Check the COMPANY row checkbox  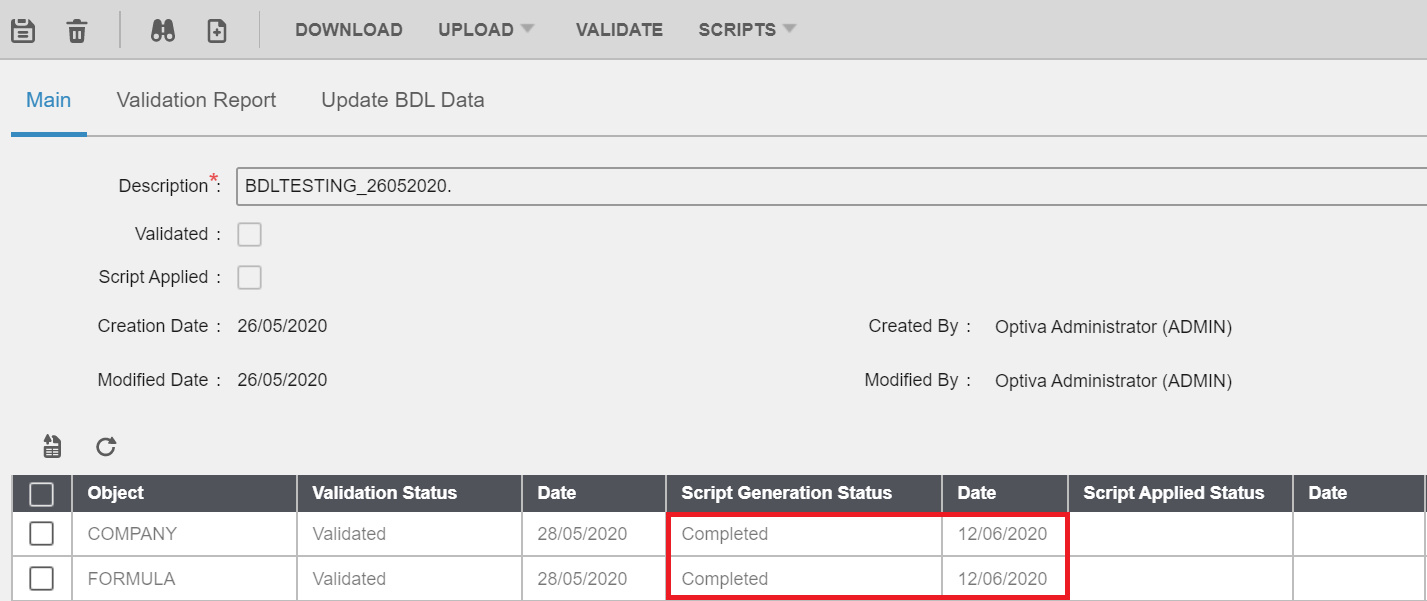[41, 533]
